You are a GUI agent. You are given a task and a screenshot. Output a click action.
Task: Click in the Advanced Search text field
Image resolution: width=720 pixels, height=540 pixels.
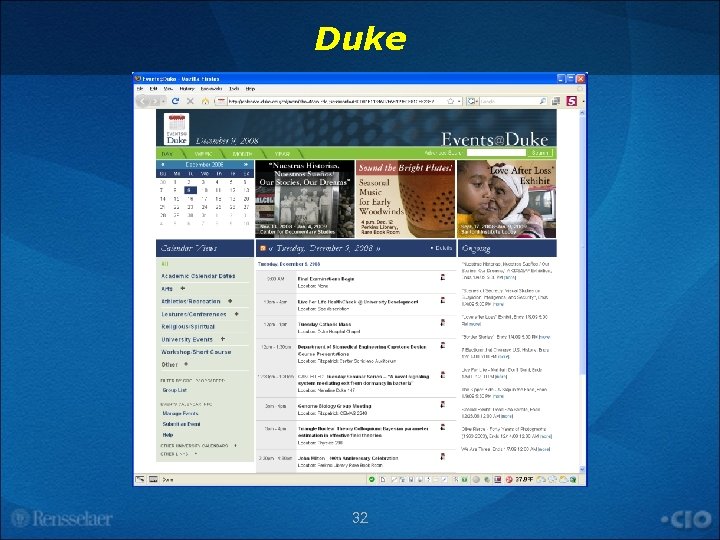click(x=496, y=153)
